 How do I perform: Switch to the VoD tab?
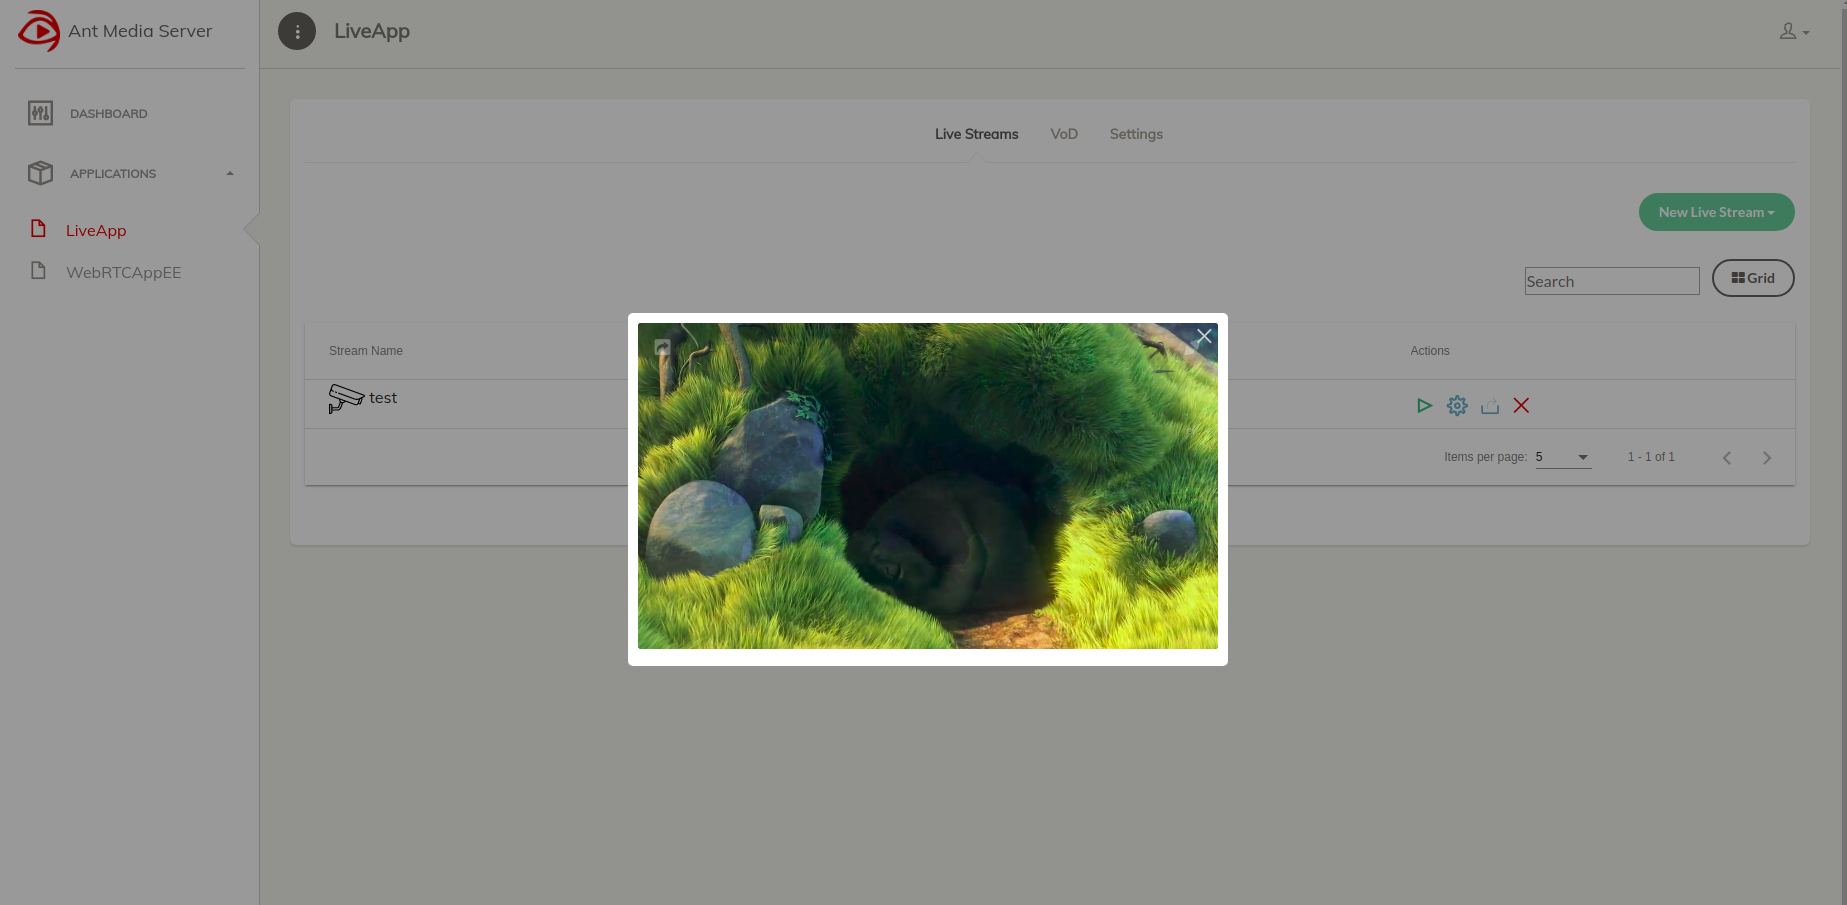click(x=1064, y=134)
